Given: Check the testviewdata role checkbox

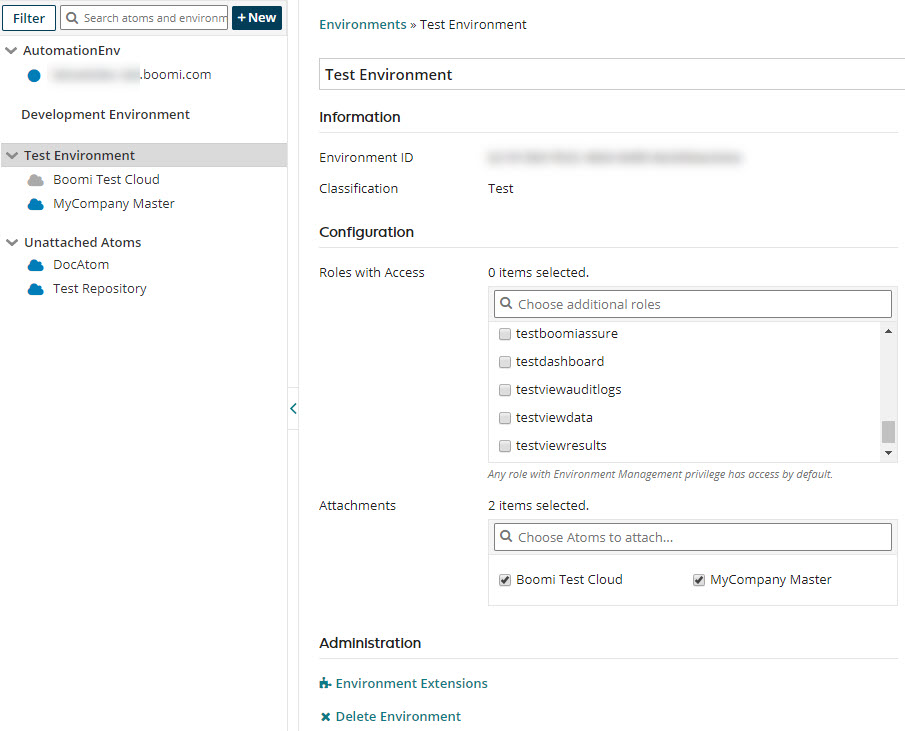Looking at the screenshot, I should (505, 418).
